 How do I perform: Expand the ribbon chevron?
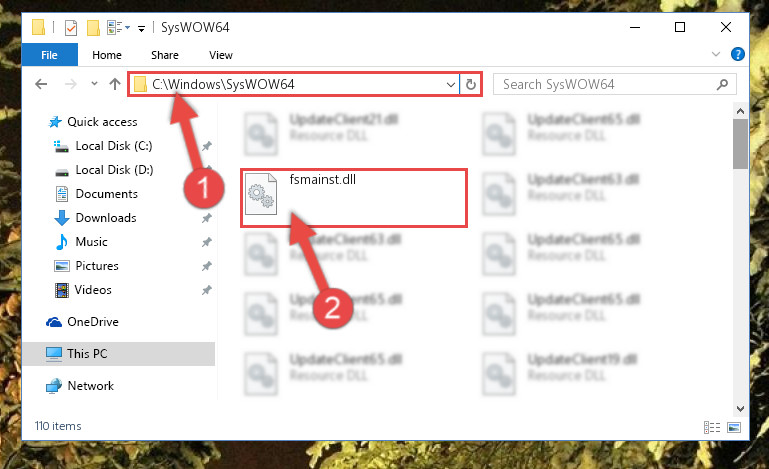point(716,54)
